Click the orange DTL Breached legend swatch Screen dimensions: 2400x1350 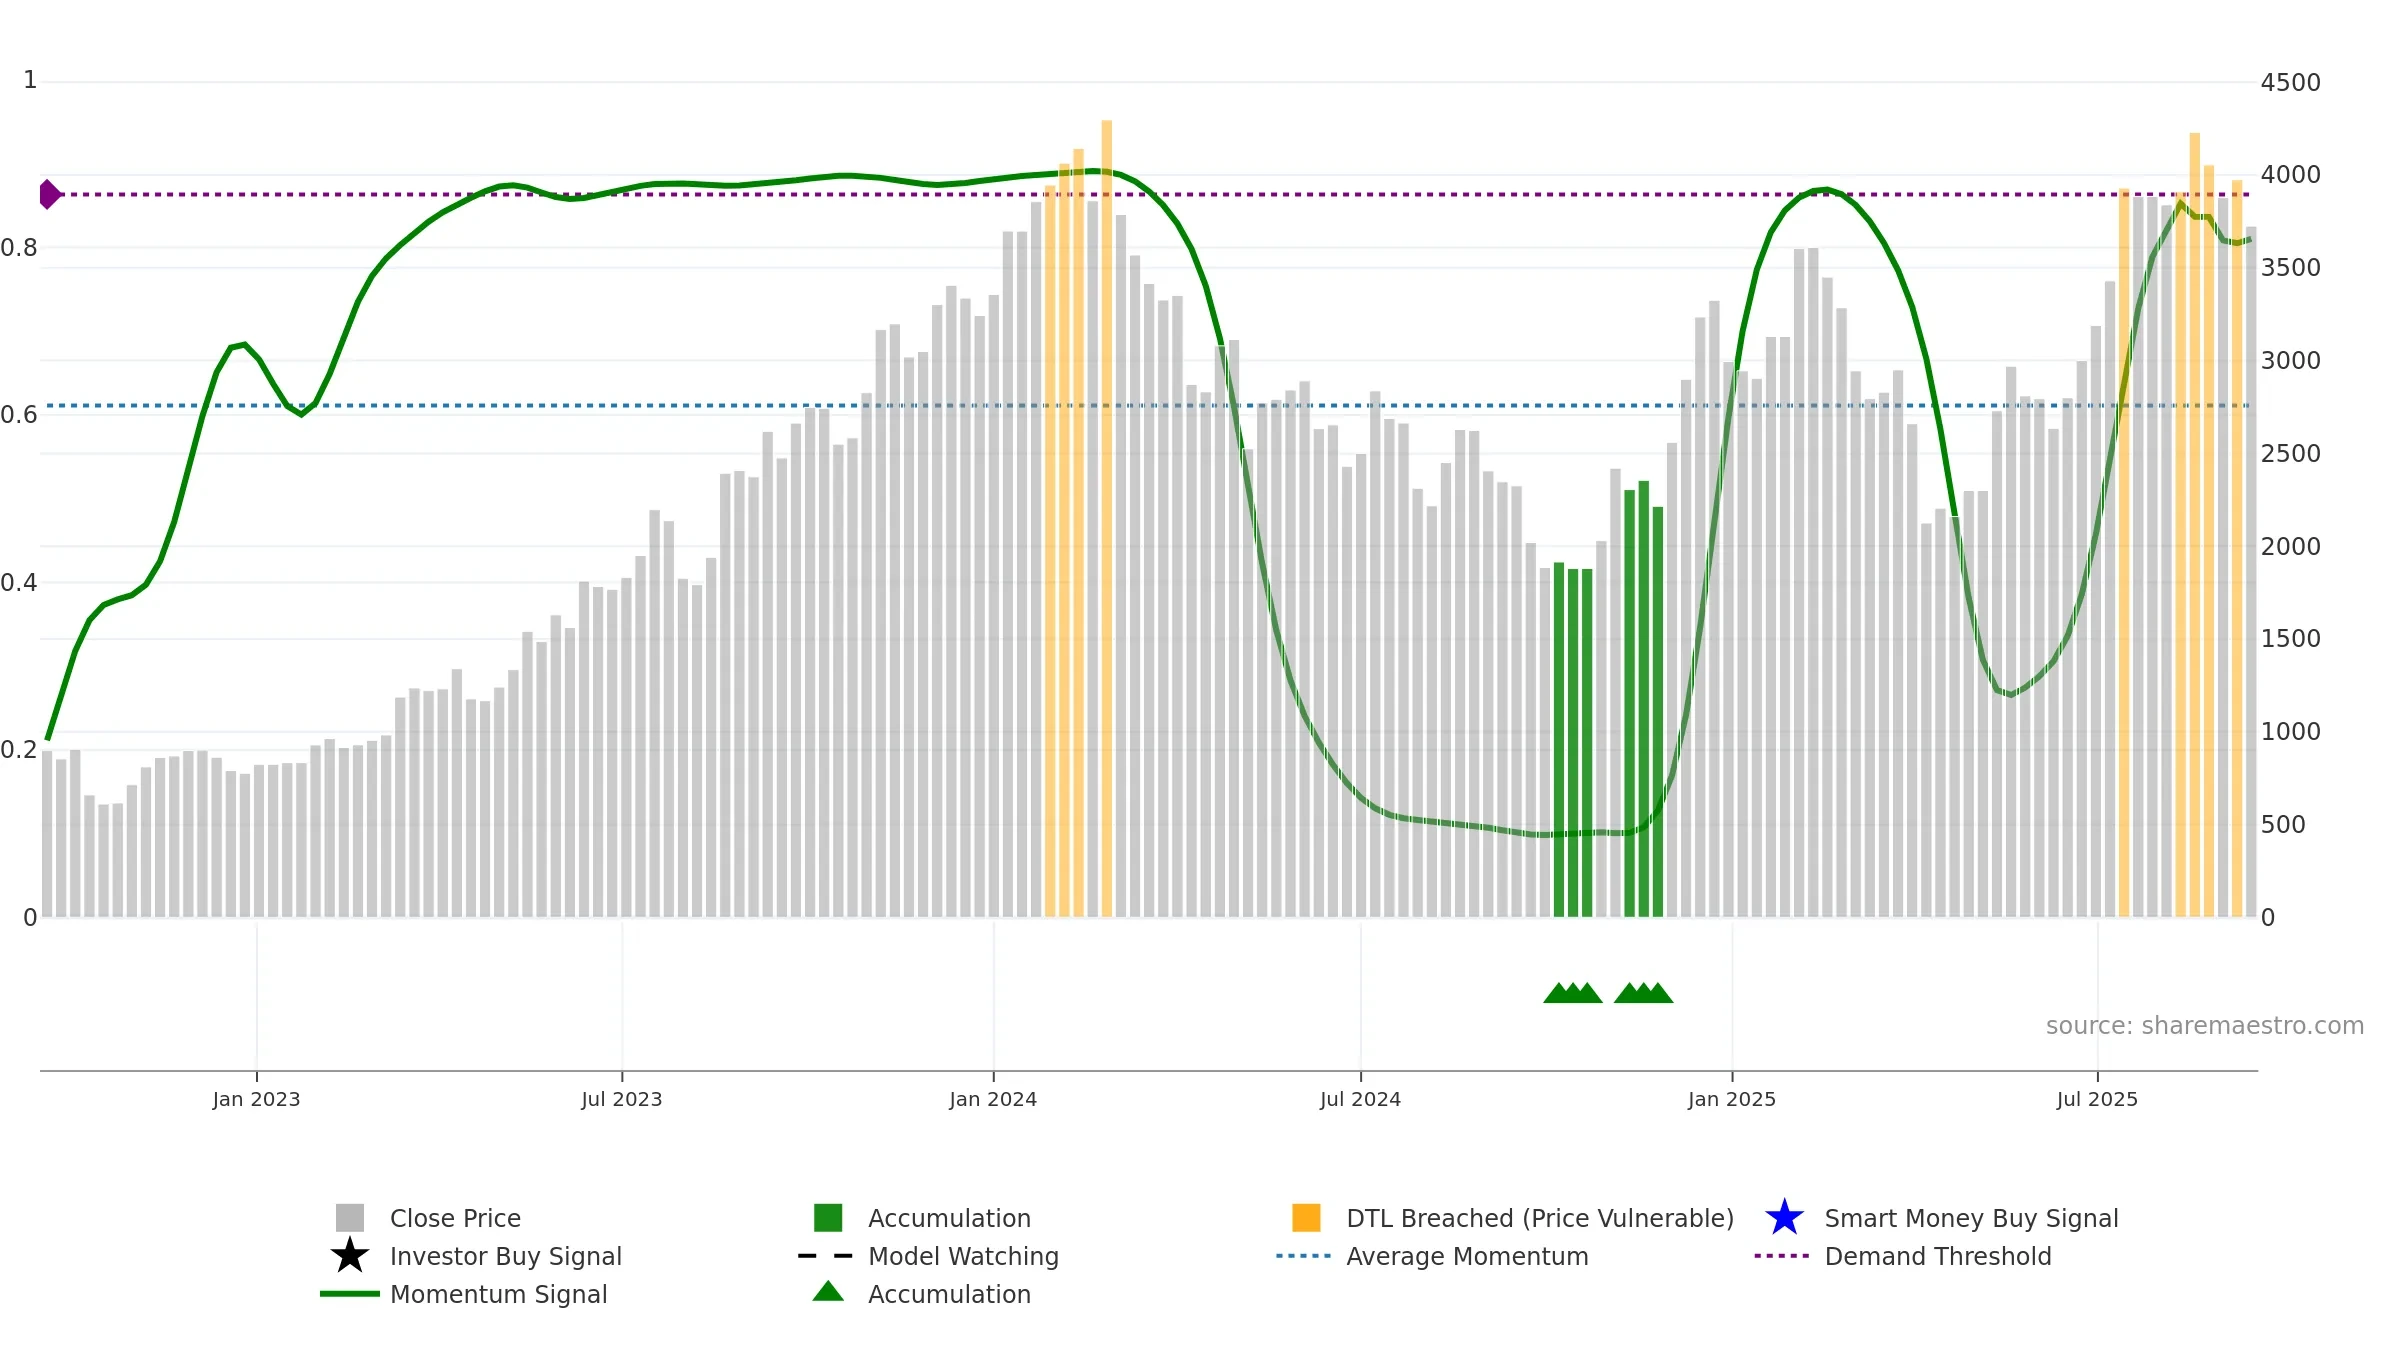(1306, 1217)
